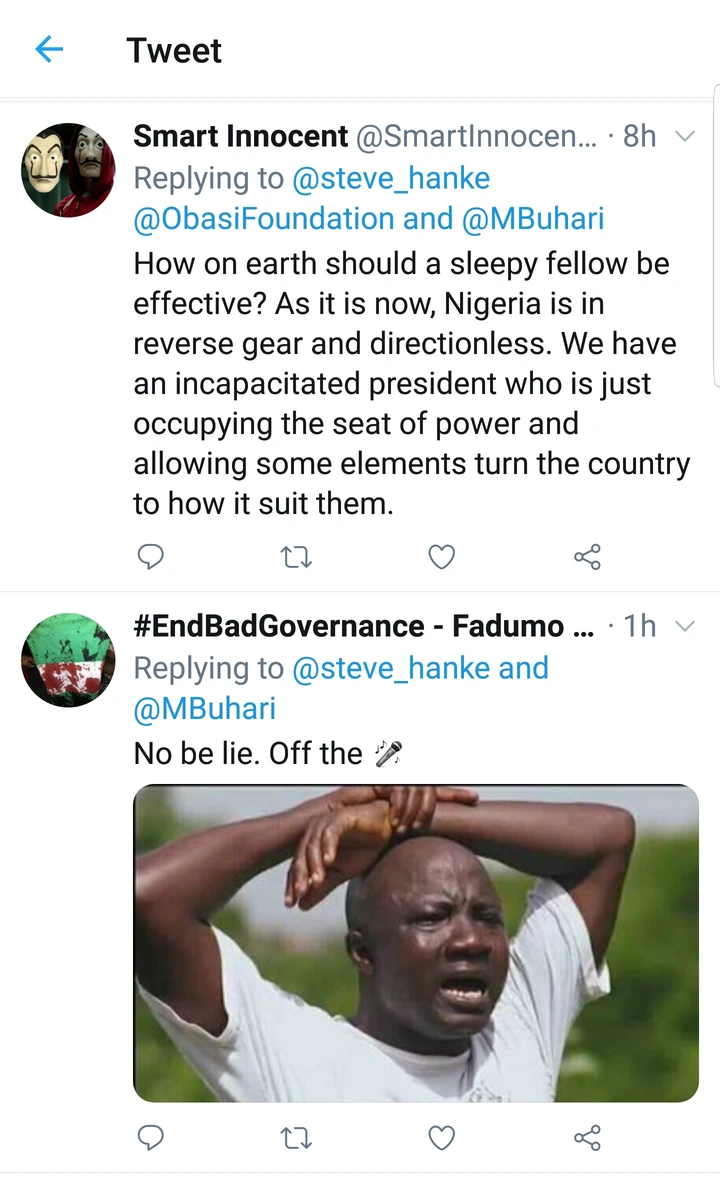Share Smart Innocent's tweet

pyautogui.click(x=587, y=557)
